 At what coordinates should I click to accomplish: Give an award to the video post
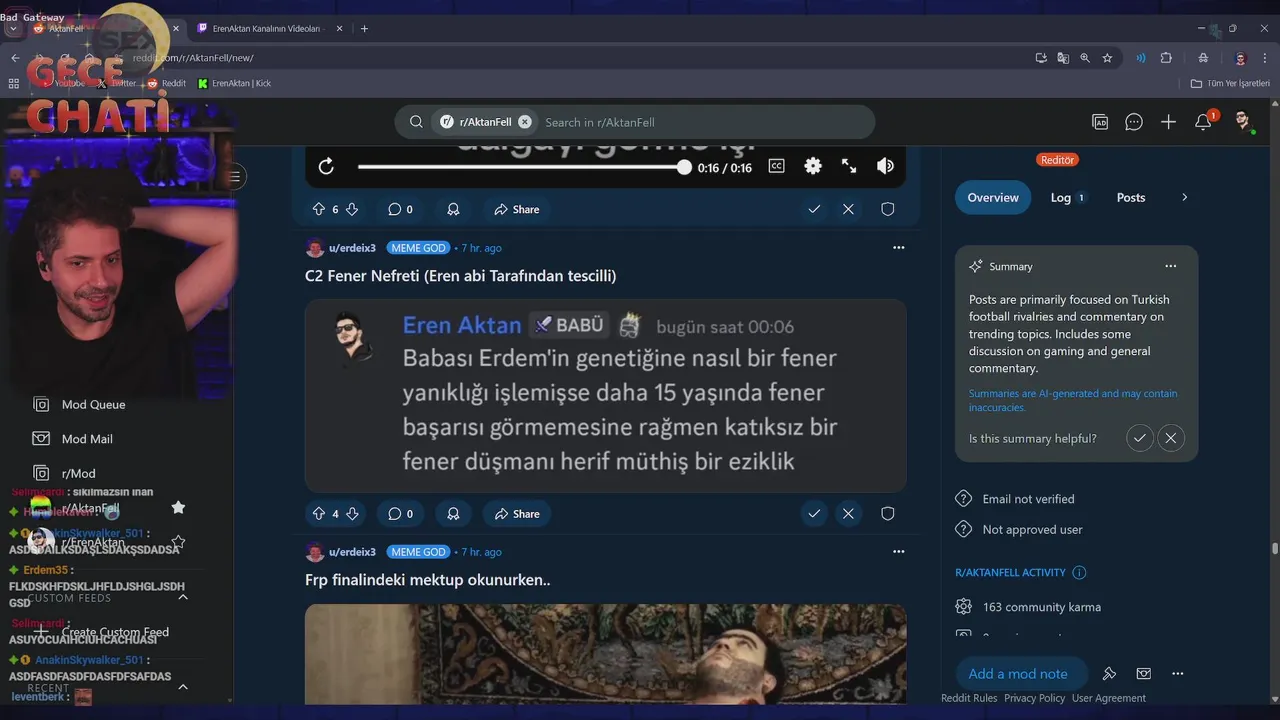453,209
